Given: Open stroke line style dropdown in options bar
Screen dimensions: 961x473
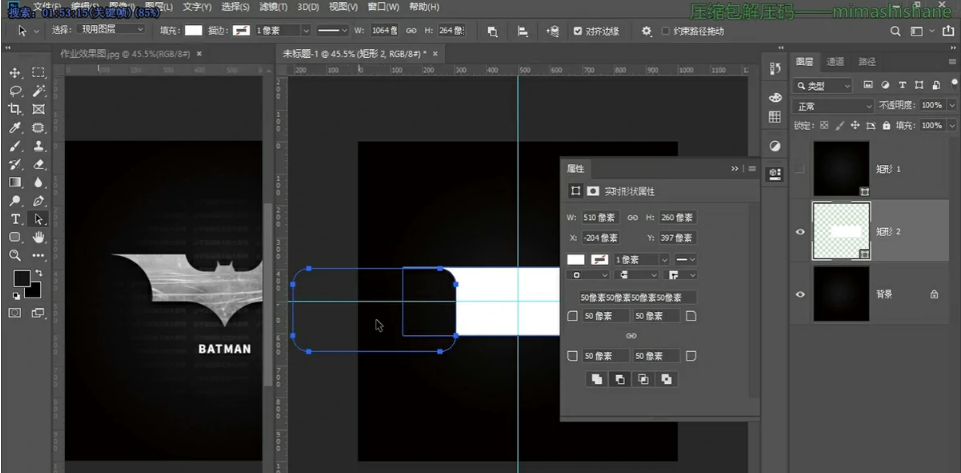Looking at the screenshot, I should (x=333, y=30).
